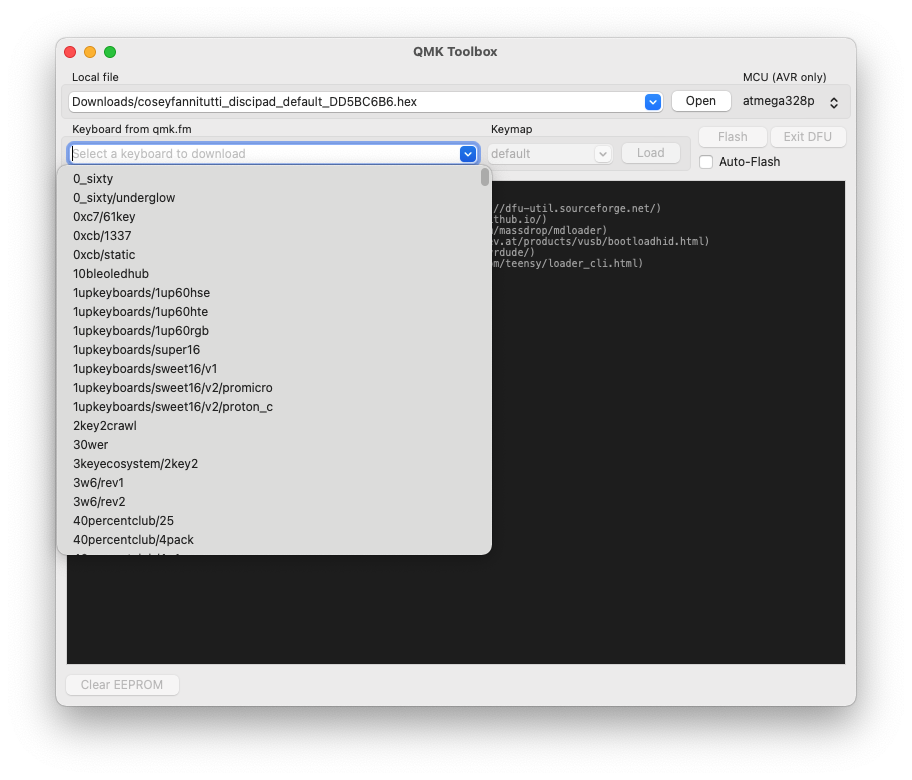Open the Local file dropdown arrow
The height and width of the screenshot is (780, 912).
point(653,102)
